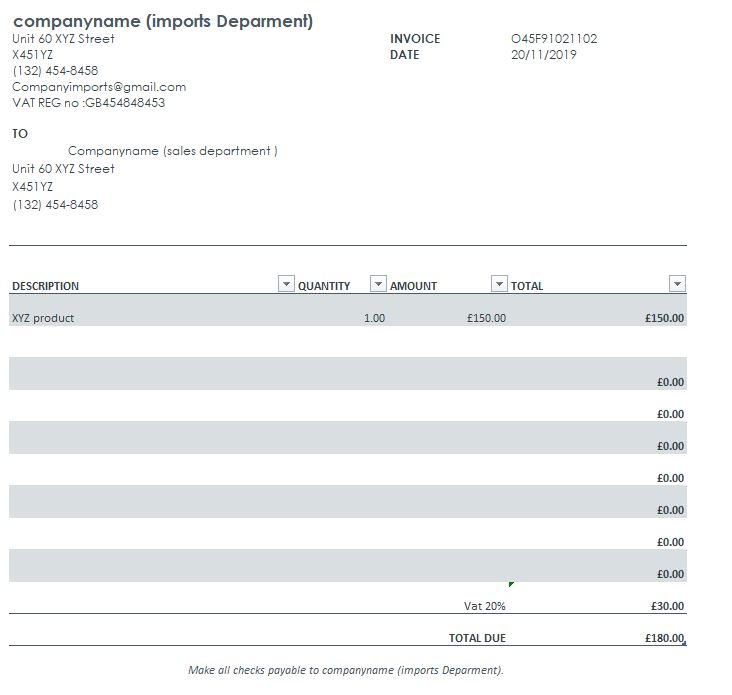Screen dimensions: 732x695
Task: Click the TOTAL DUE label
Action: click(x=477, y=638)
